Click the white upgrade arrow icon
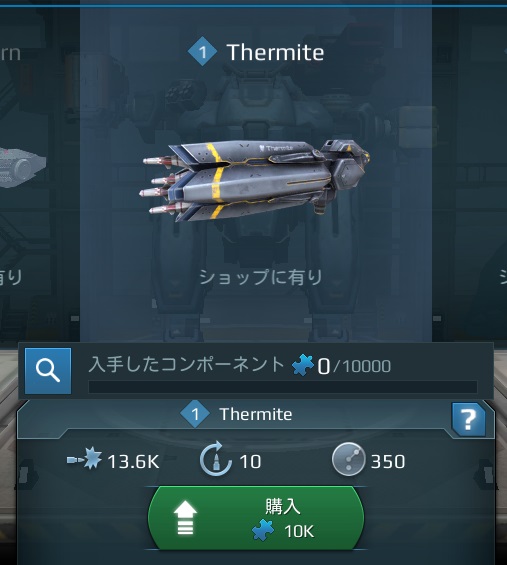This screenshot has width=507, height=565. pos(185,518)
